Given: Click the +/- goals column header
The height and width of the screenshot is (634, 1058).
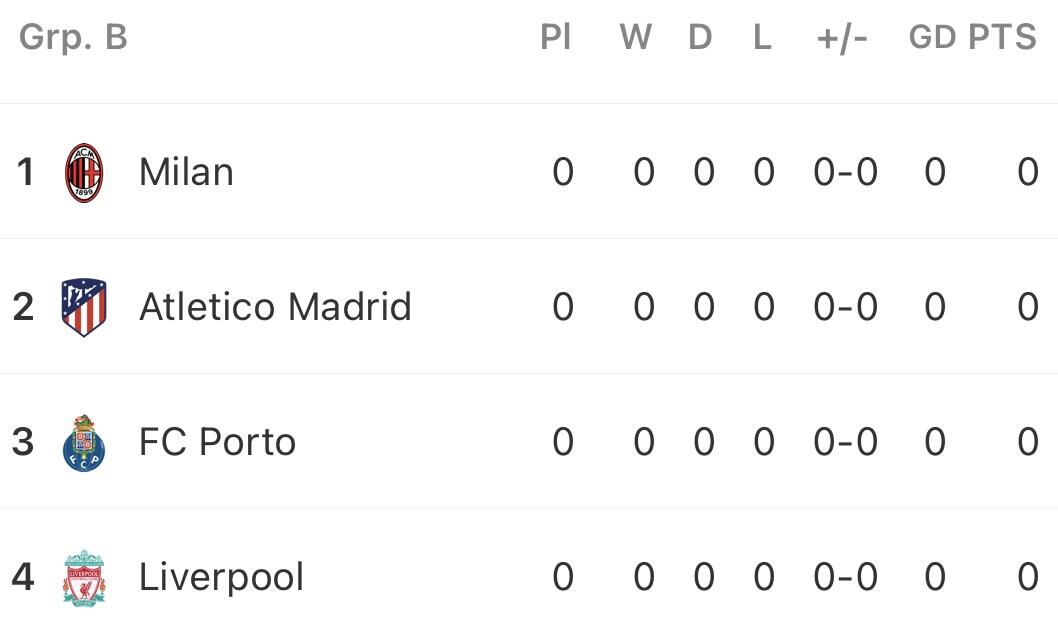Looking at the screenshot, I should coord(842,37).
